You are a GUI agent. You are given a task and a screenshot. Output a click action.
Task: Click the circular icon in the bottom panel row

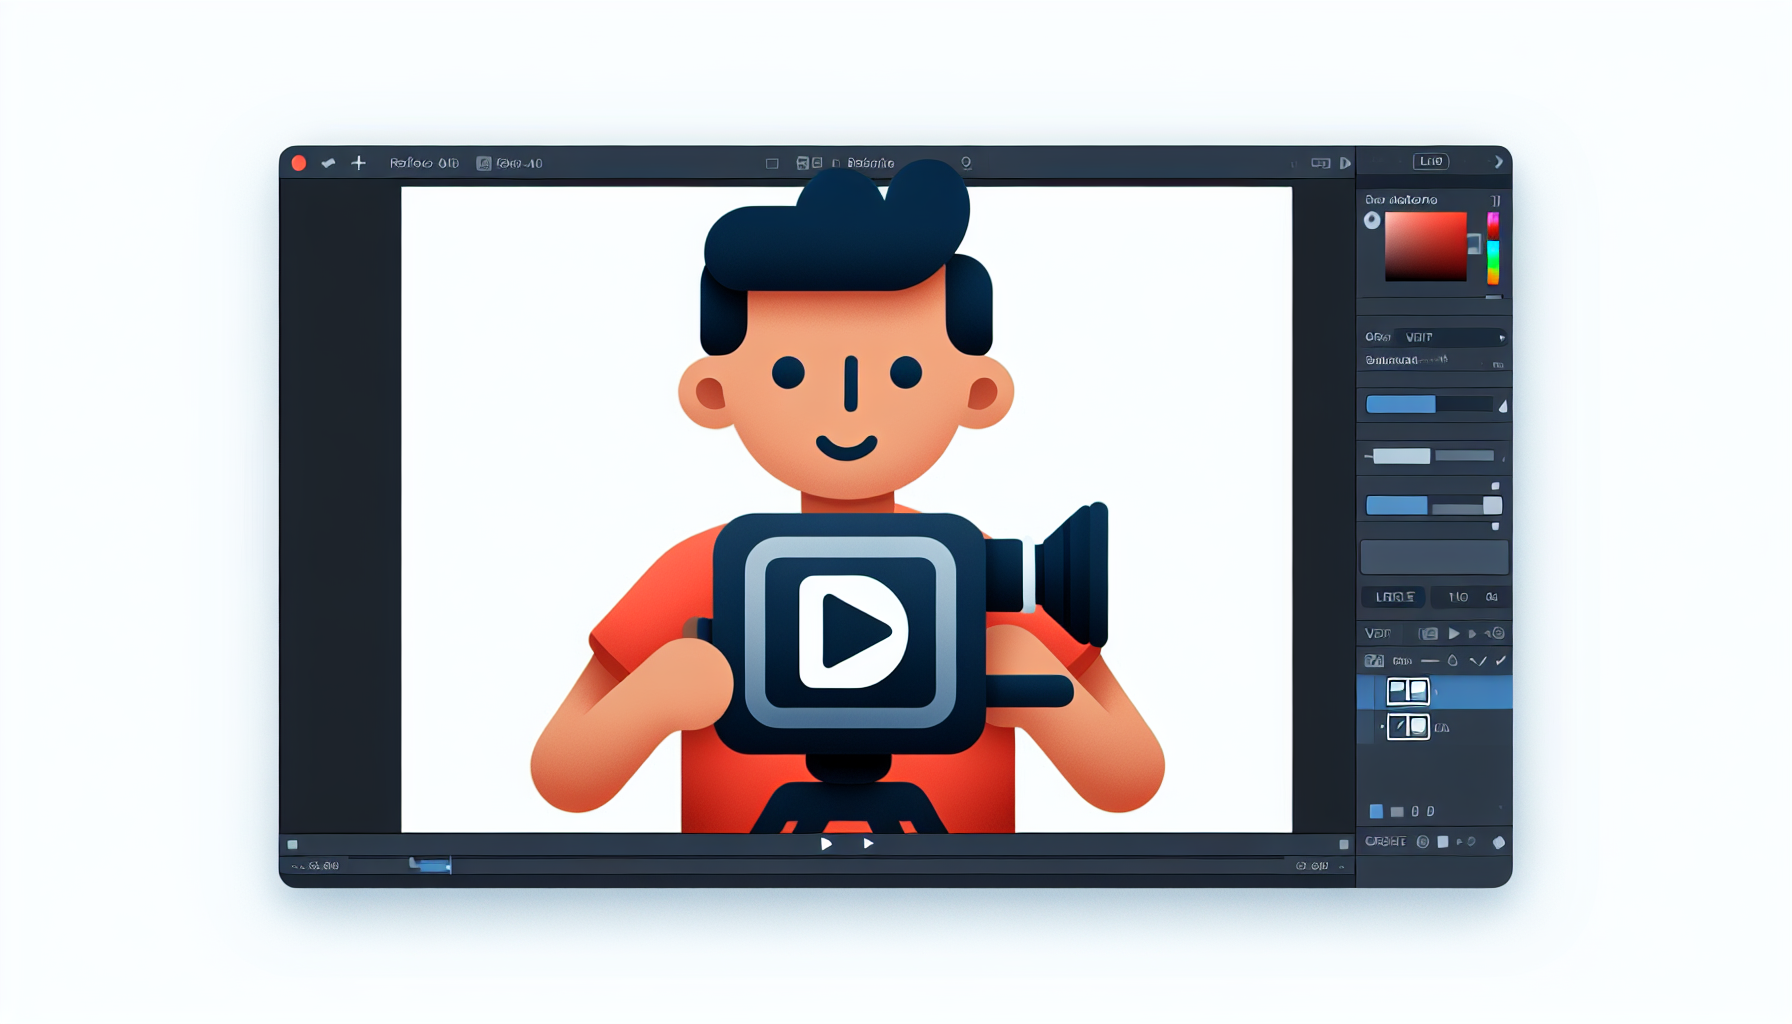pos(1422,842)
